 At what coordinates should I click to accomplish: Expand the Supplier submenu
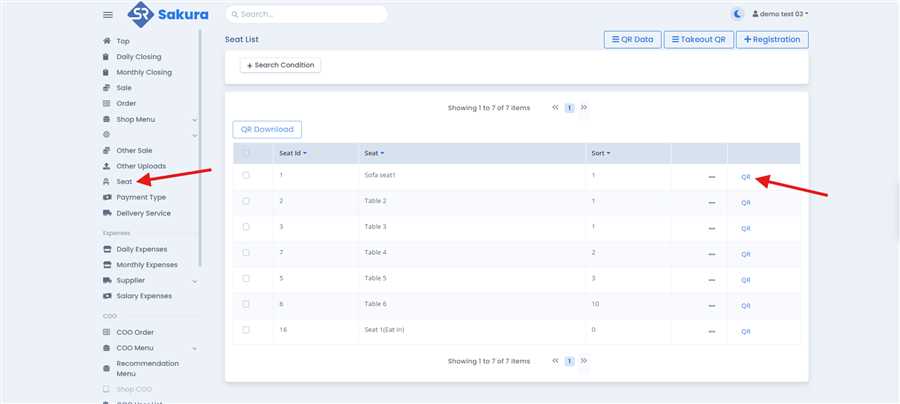tap(194, 281)
